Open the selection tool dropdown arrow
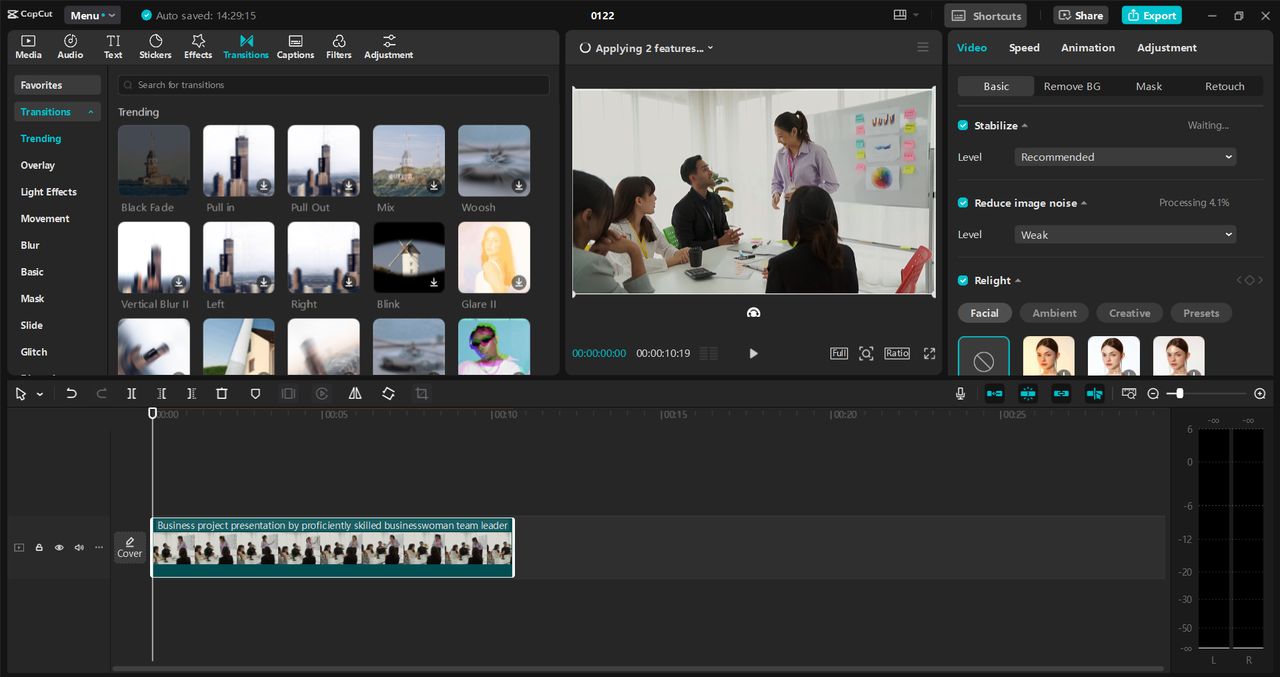This screenshot has height=677, width=1280. (40, 394)
